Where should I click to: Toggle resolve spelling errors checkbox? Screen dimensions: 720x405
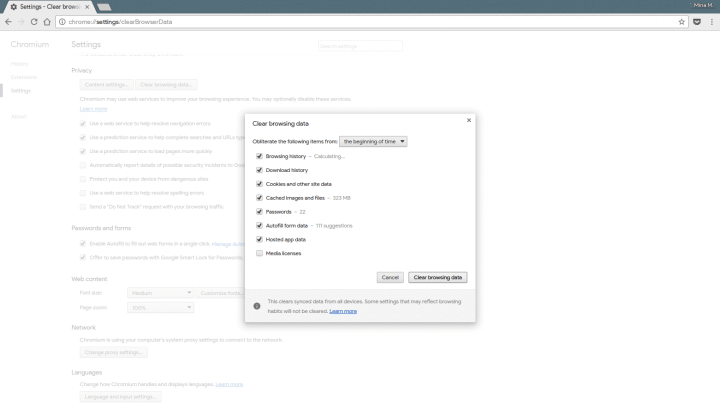pos(83,193)
